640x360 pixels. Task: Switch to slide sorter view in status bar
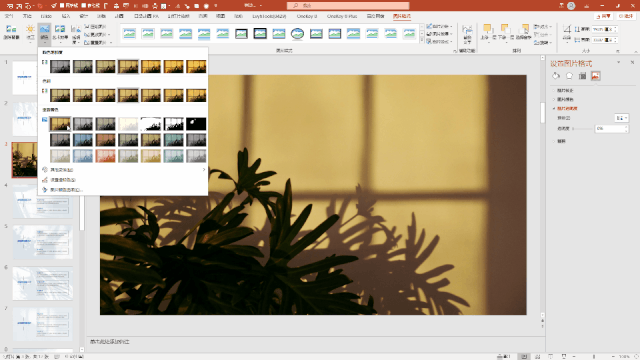point(537,357)
